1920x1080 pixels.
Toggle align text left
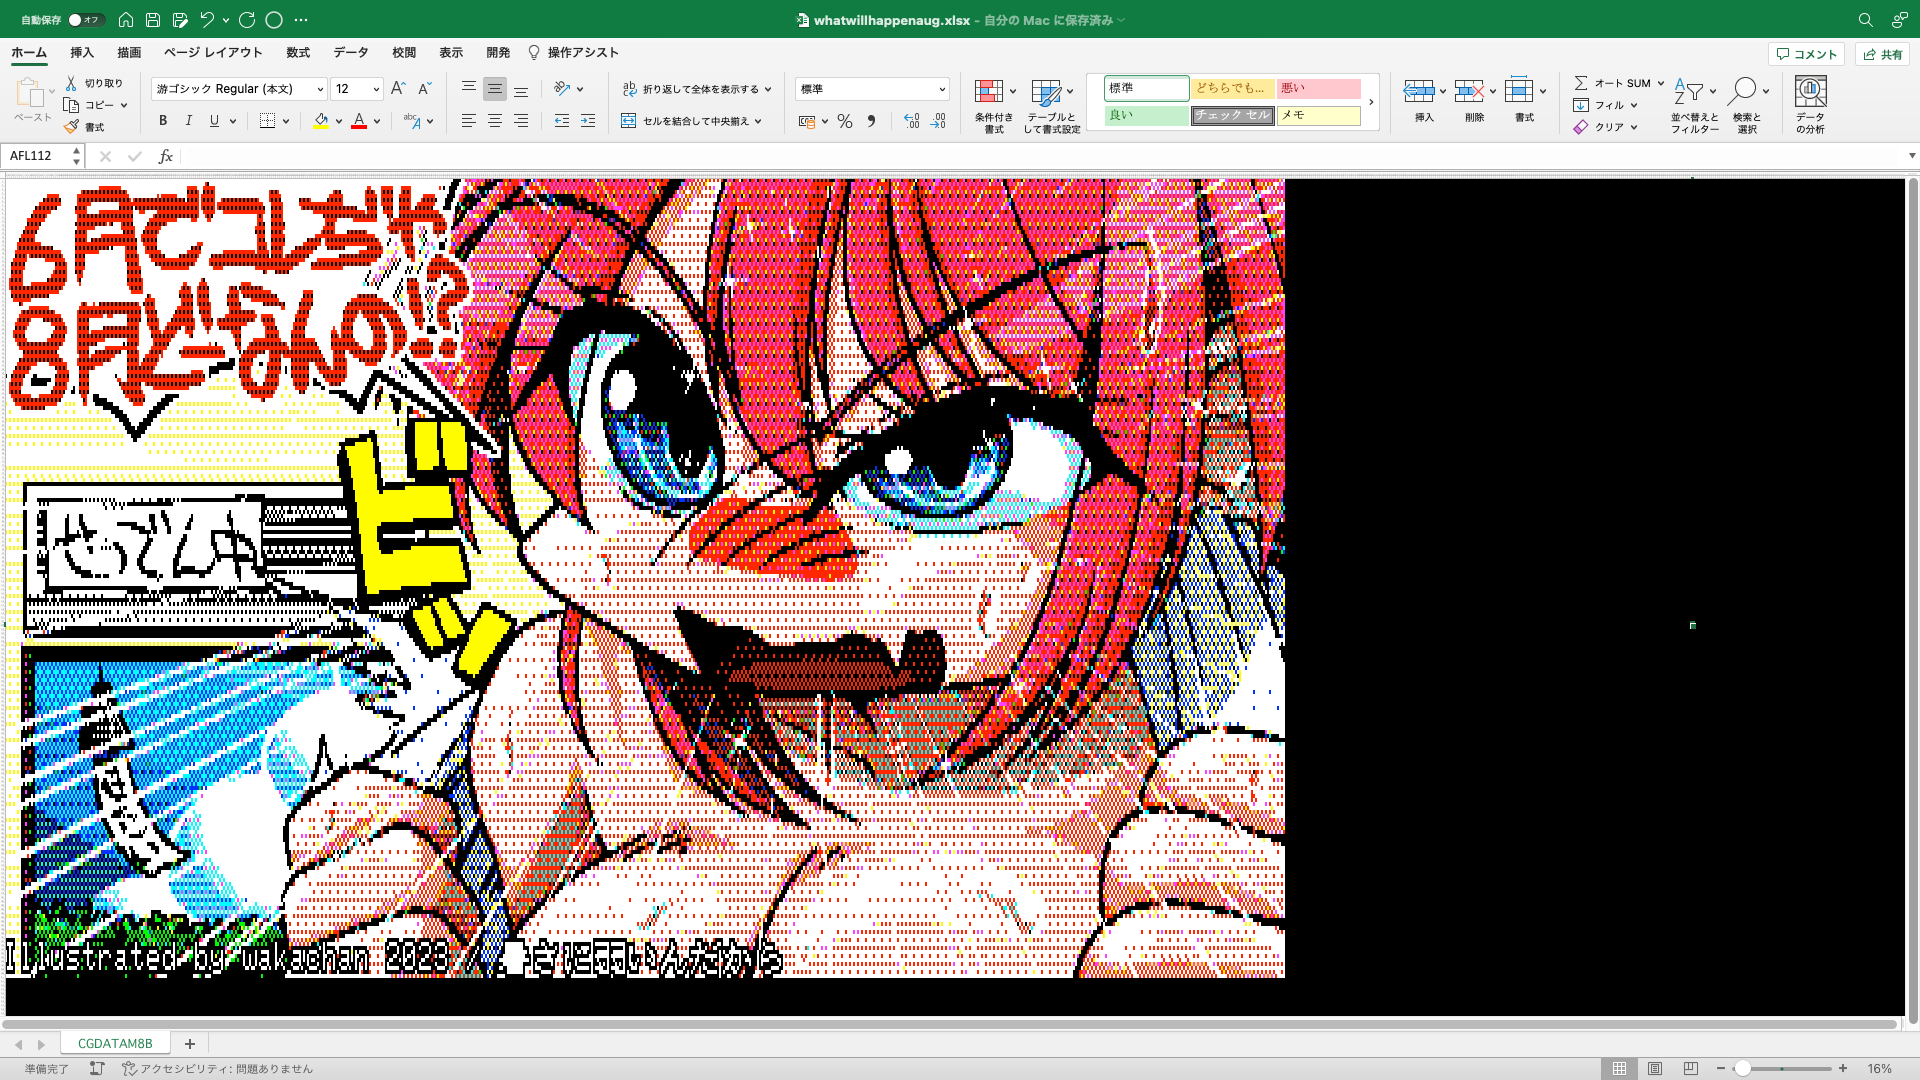468,121
